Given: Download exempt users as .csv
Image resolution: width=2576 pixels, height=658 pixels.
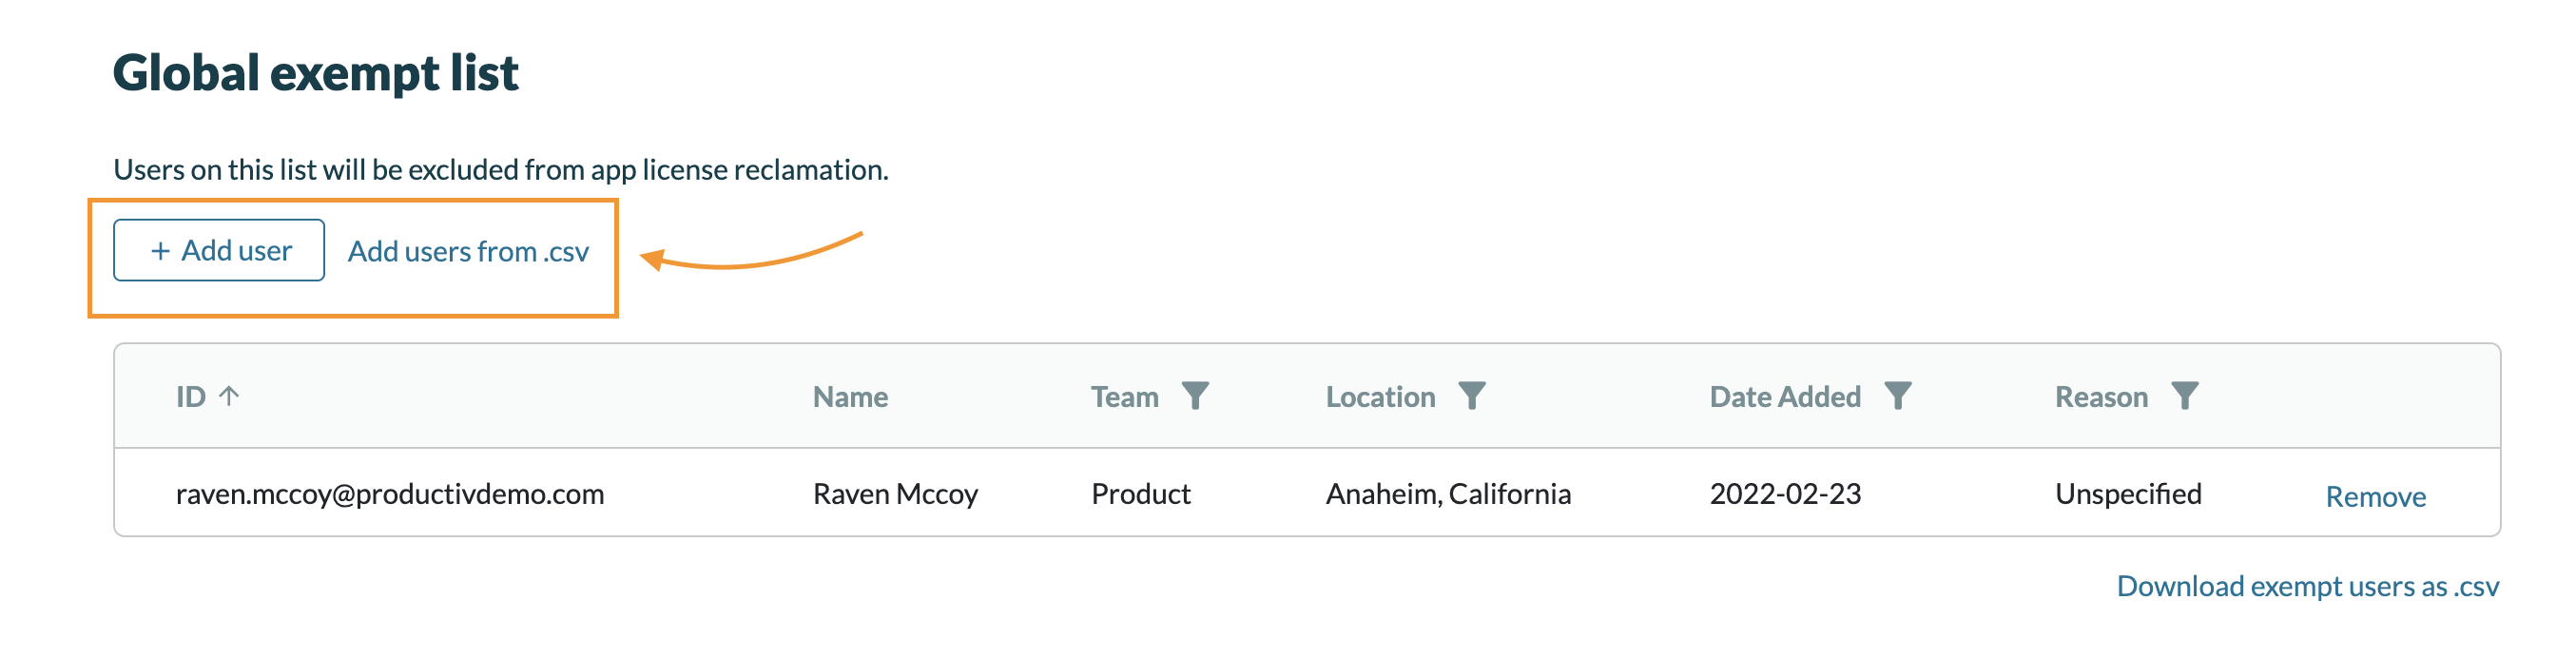Looking at the screenshot, I should coord(2307,586).
